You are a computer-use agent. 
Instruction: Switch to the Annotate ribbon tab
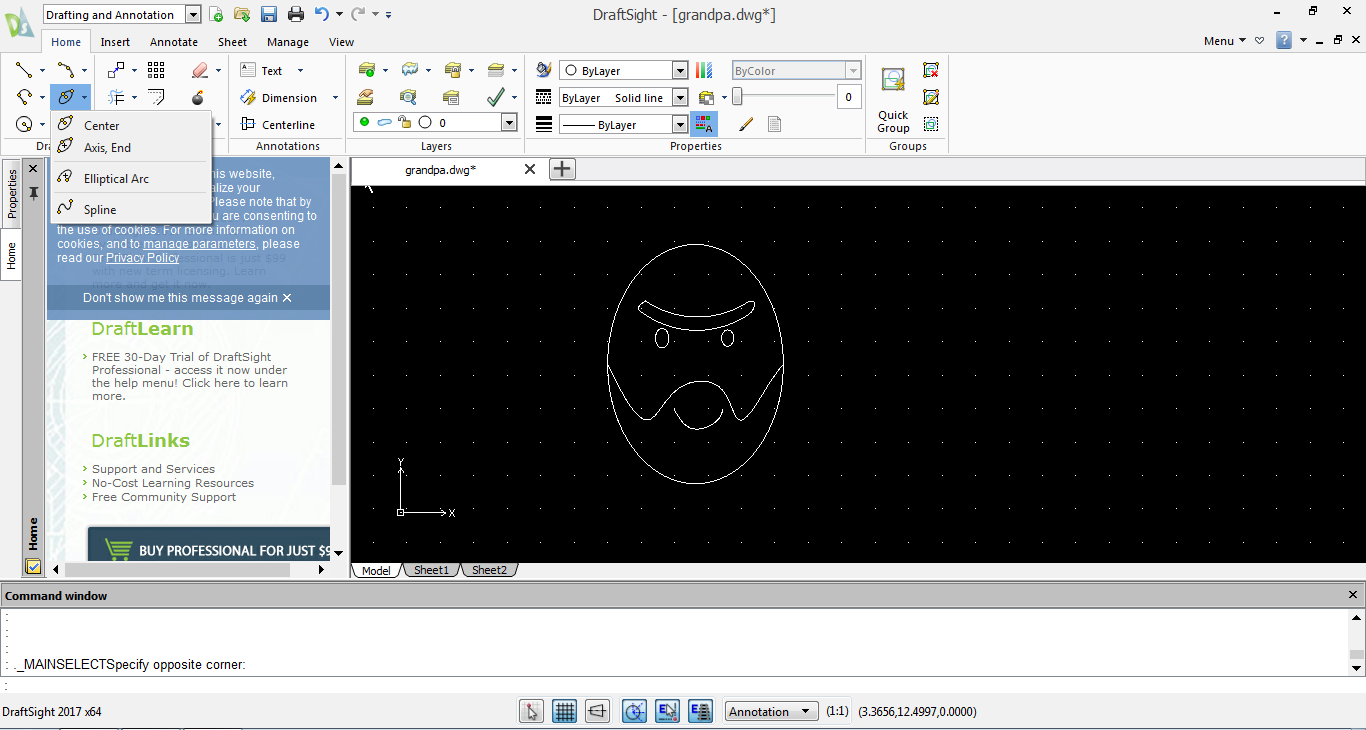174,42
